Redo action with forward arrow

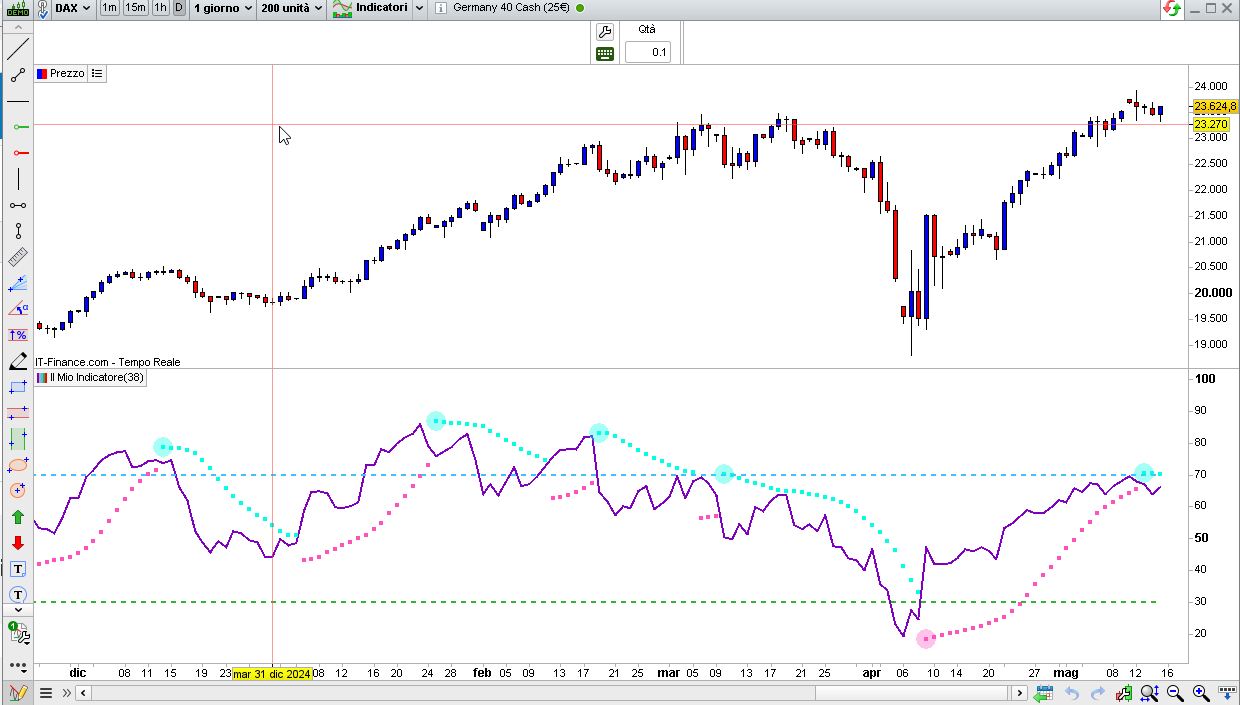pos(1098,693)
